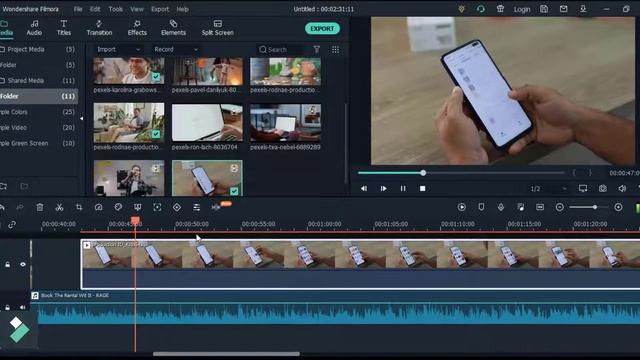Screen dimensions: 640x360
Task: Open the View menu
Action: [x=137, y=9]
